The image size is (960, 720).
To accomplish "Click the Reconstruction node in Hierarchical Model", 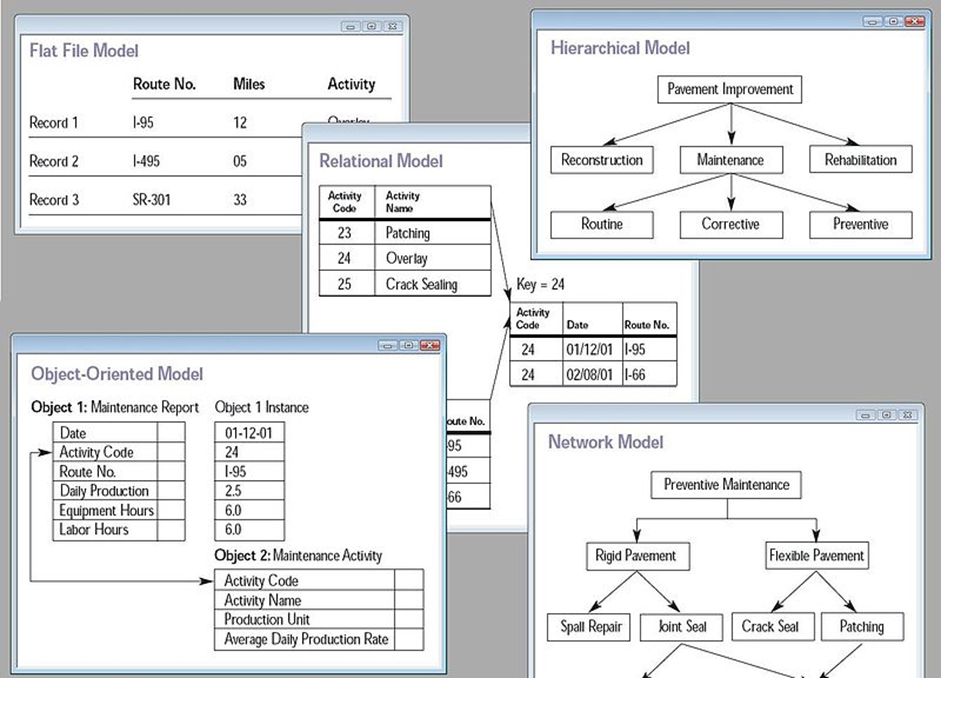I will (x=602, y=160).
